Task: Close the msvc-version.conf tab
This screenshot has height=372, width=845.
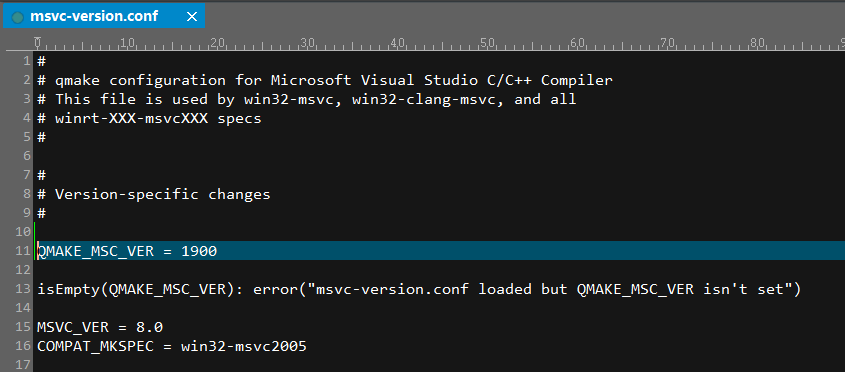Action: (x=191, y=17)
